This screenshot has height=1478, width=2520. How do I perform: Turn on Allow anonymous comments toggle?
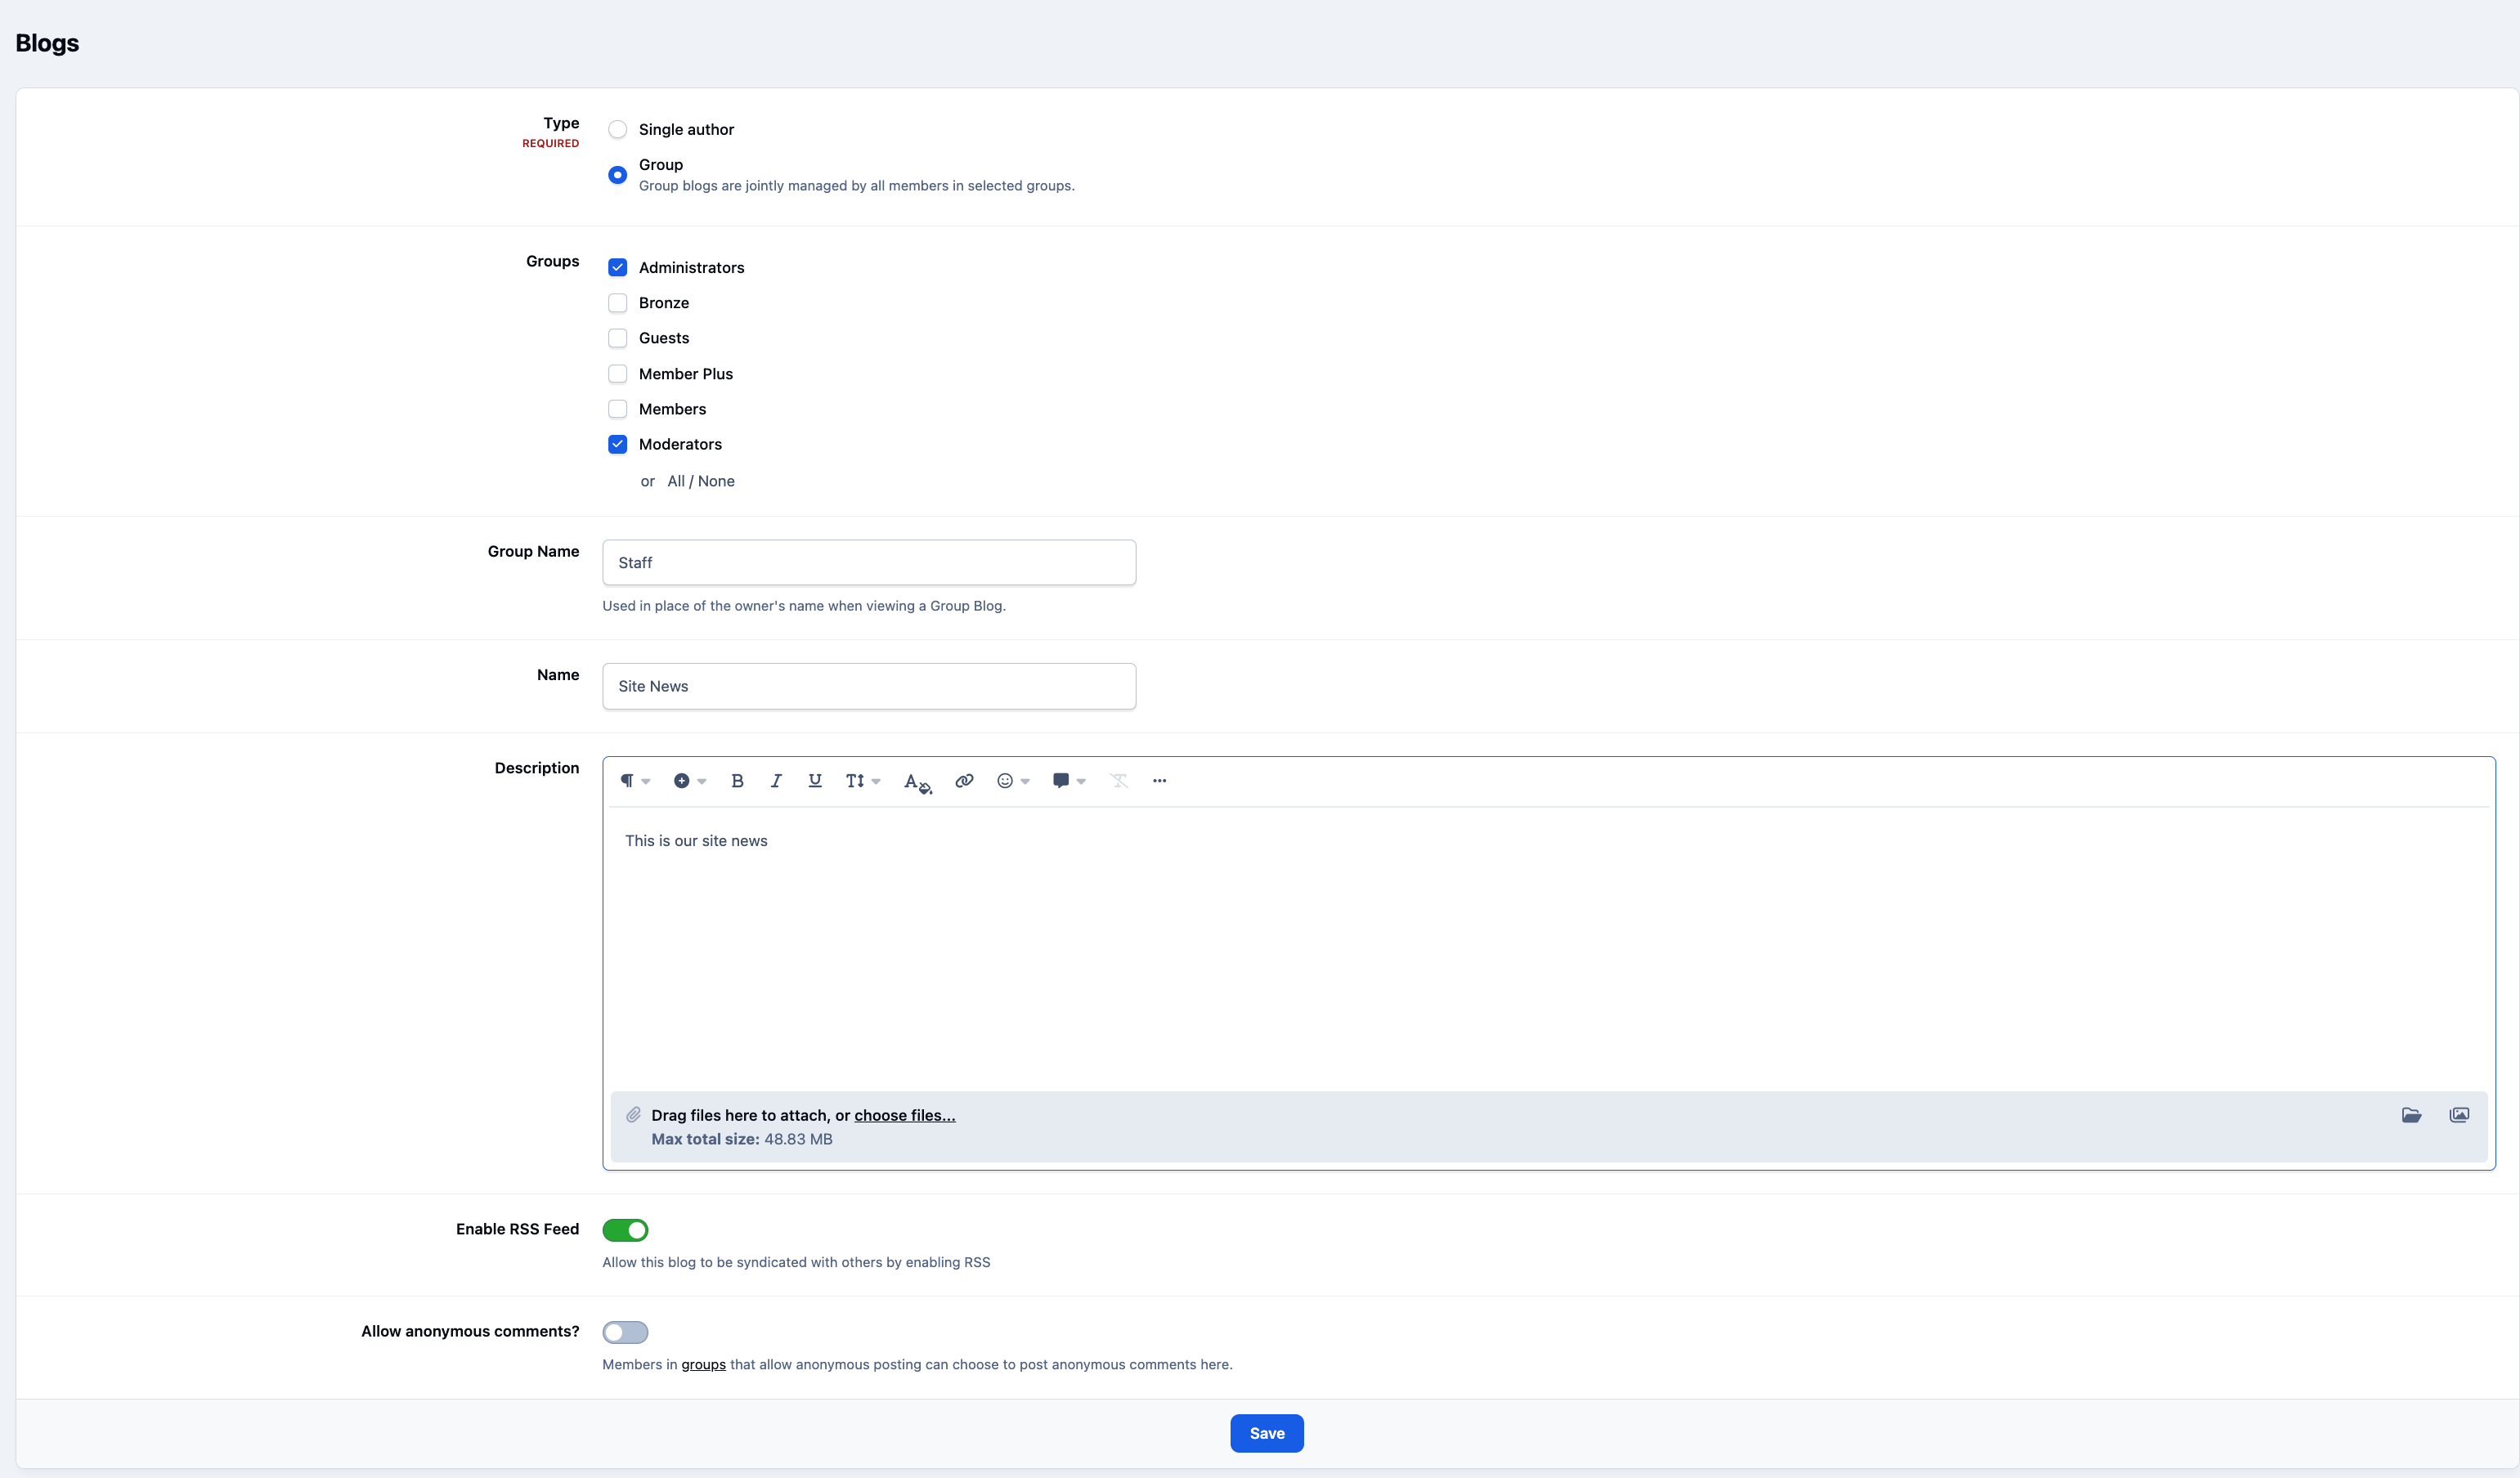pyautogui.click(x=625, y=1332)
